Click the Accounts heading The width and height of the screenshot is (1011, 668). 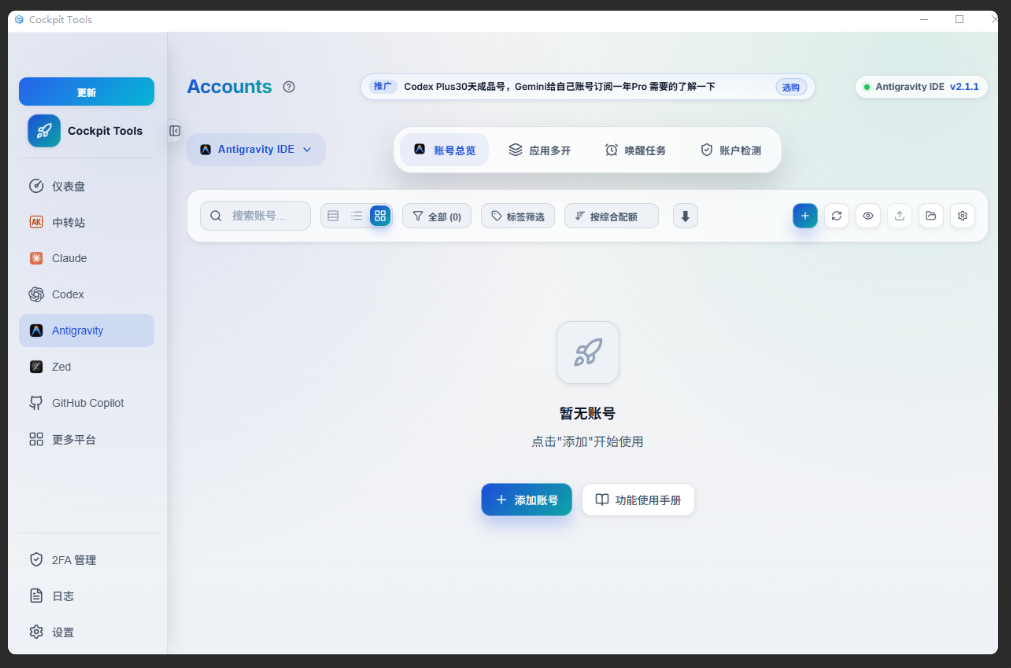(x=230, y=86)
